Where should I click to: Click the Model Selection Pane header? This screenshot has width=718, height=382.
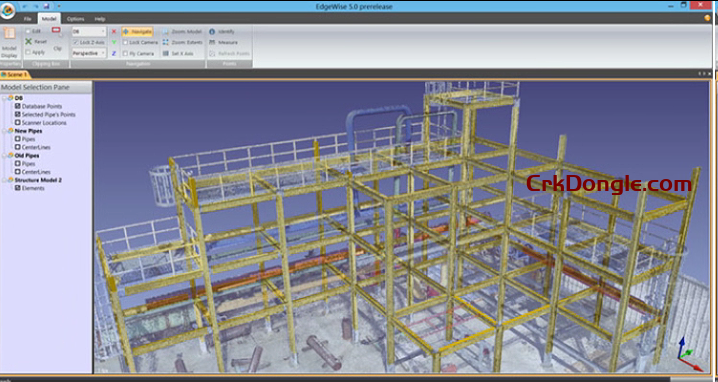pyautogui.click(x=46, y=87)
